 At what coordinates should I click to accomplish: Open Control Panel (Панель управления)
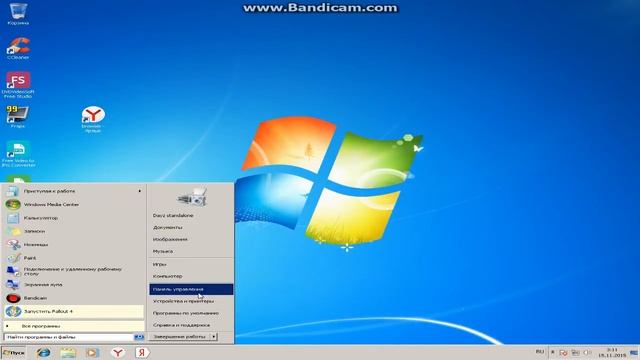tap(191, 289)
